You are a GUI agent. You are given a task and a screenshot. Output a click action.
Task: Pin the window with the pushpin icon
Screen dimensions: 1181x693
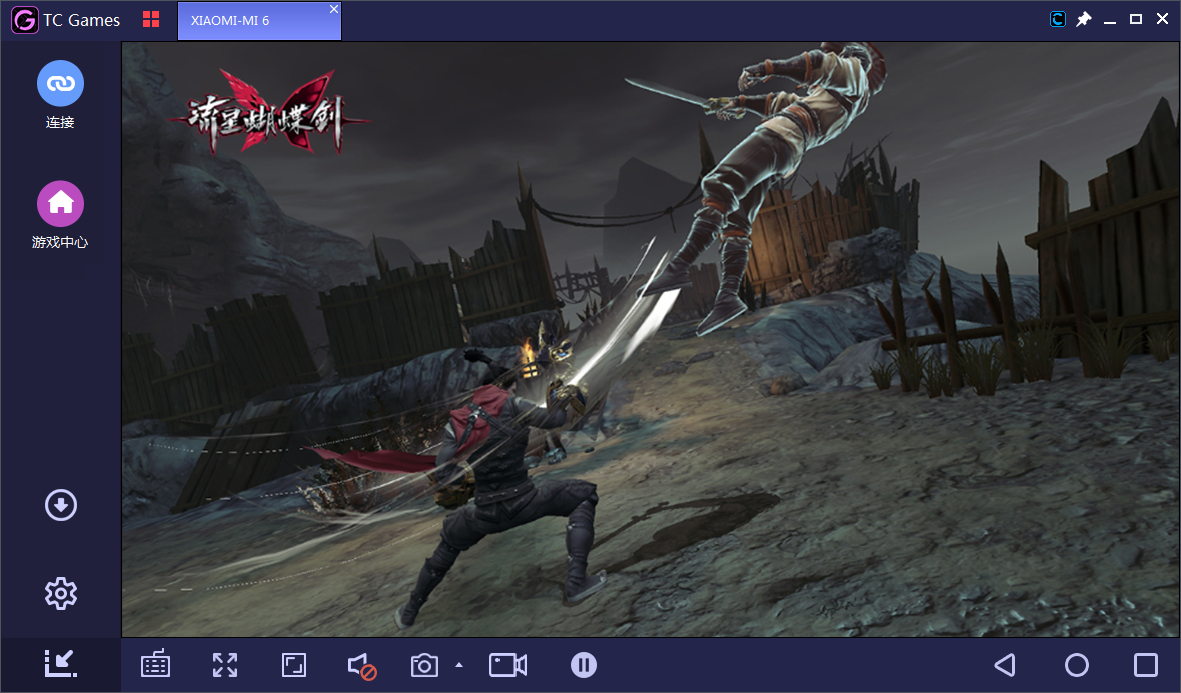point(1084,19)
